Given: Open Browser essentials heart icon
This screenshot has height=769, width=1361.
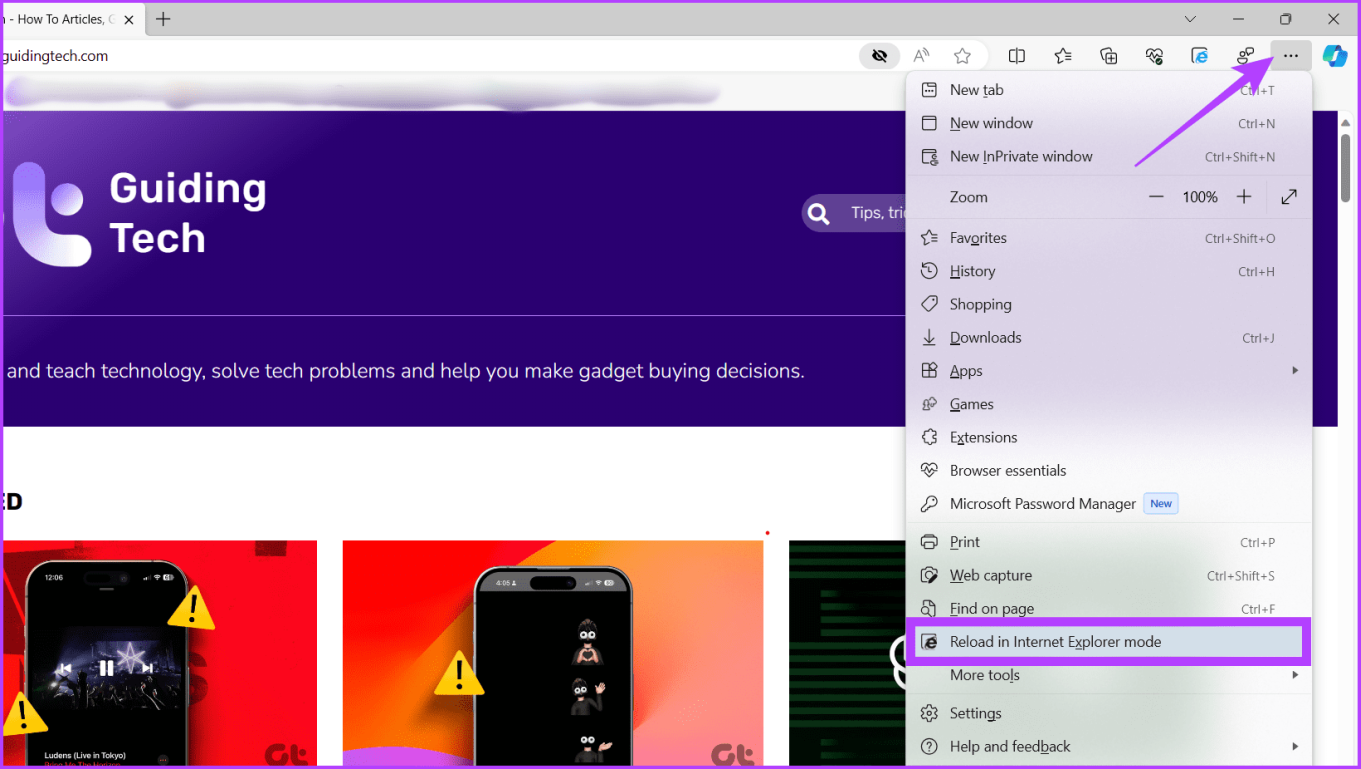Looking at the screenshot, I should click(x=1154, y=55).
